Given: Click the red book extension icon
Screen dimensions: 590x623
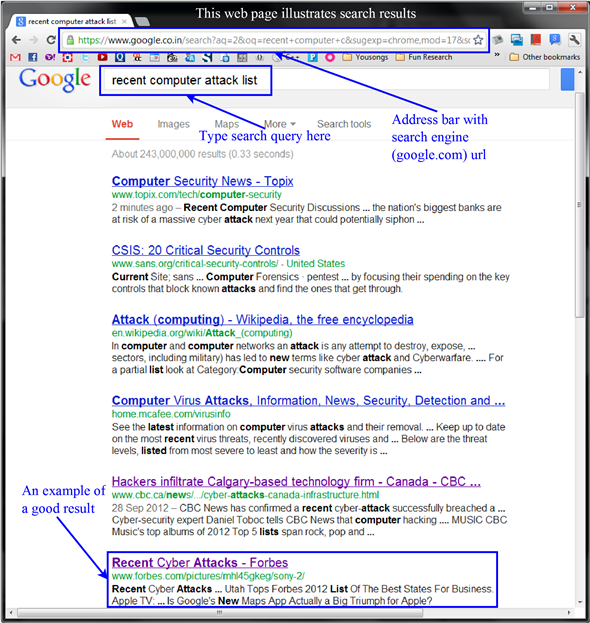Looking at the screenshot, I should pyautogui.click(x=536, y=39).
